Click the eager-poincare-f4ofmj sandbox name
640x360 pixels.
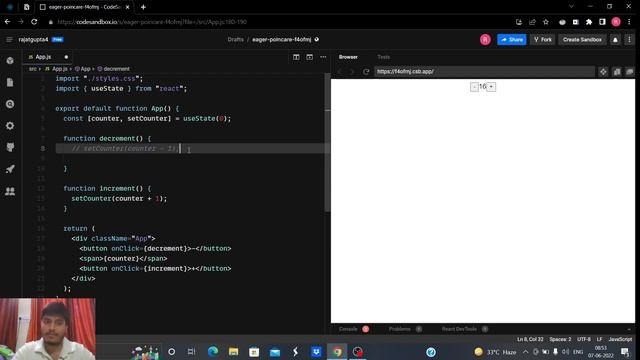click(282, 40)
